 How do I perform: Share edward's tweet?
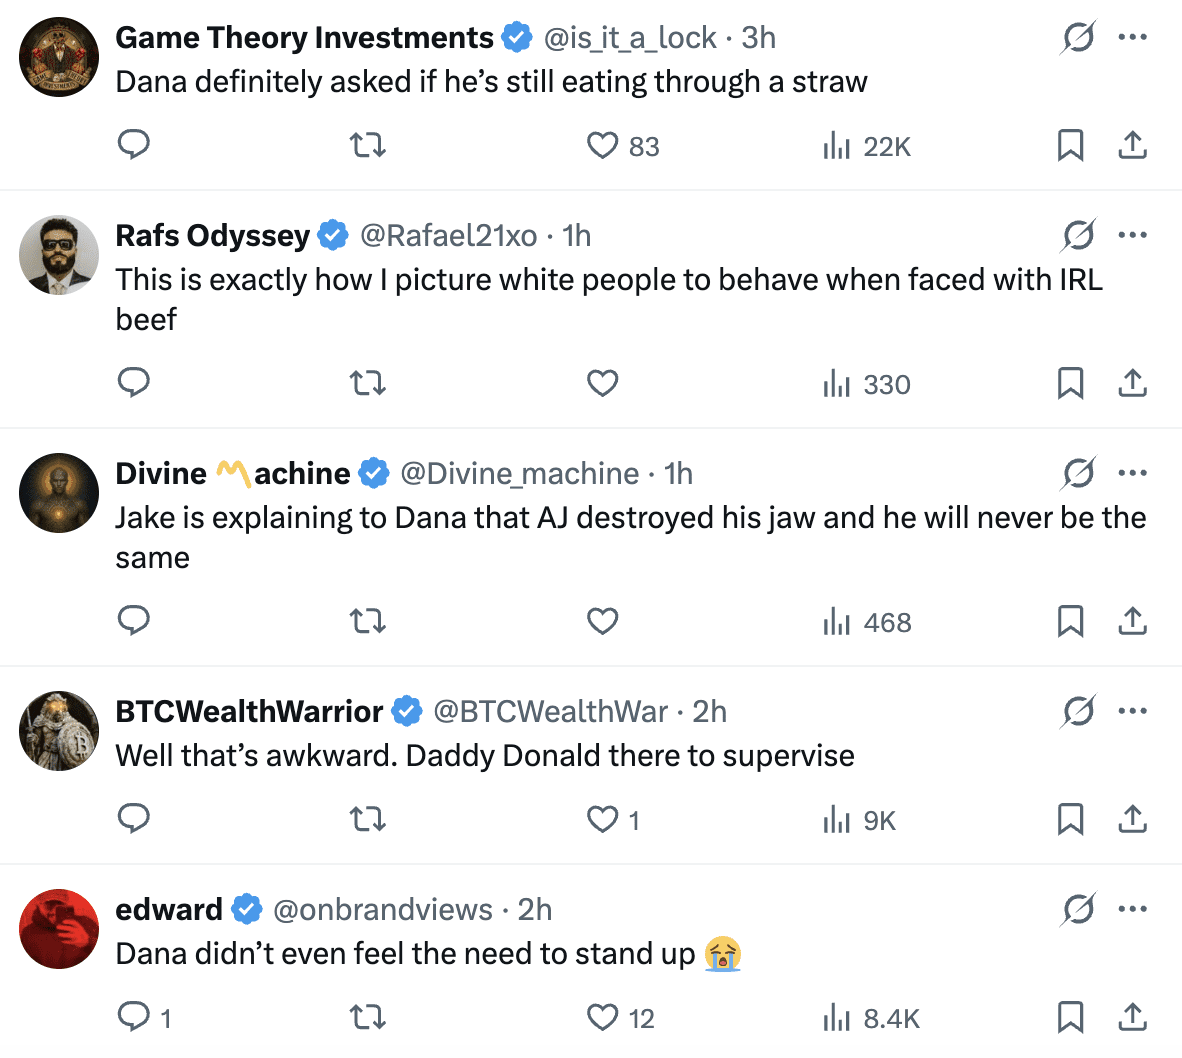coord(1132,1018)
